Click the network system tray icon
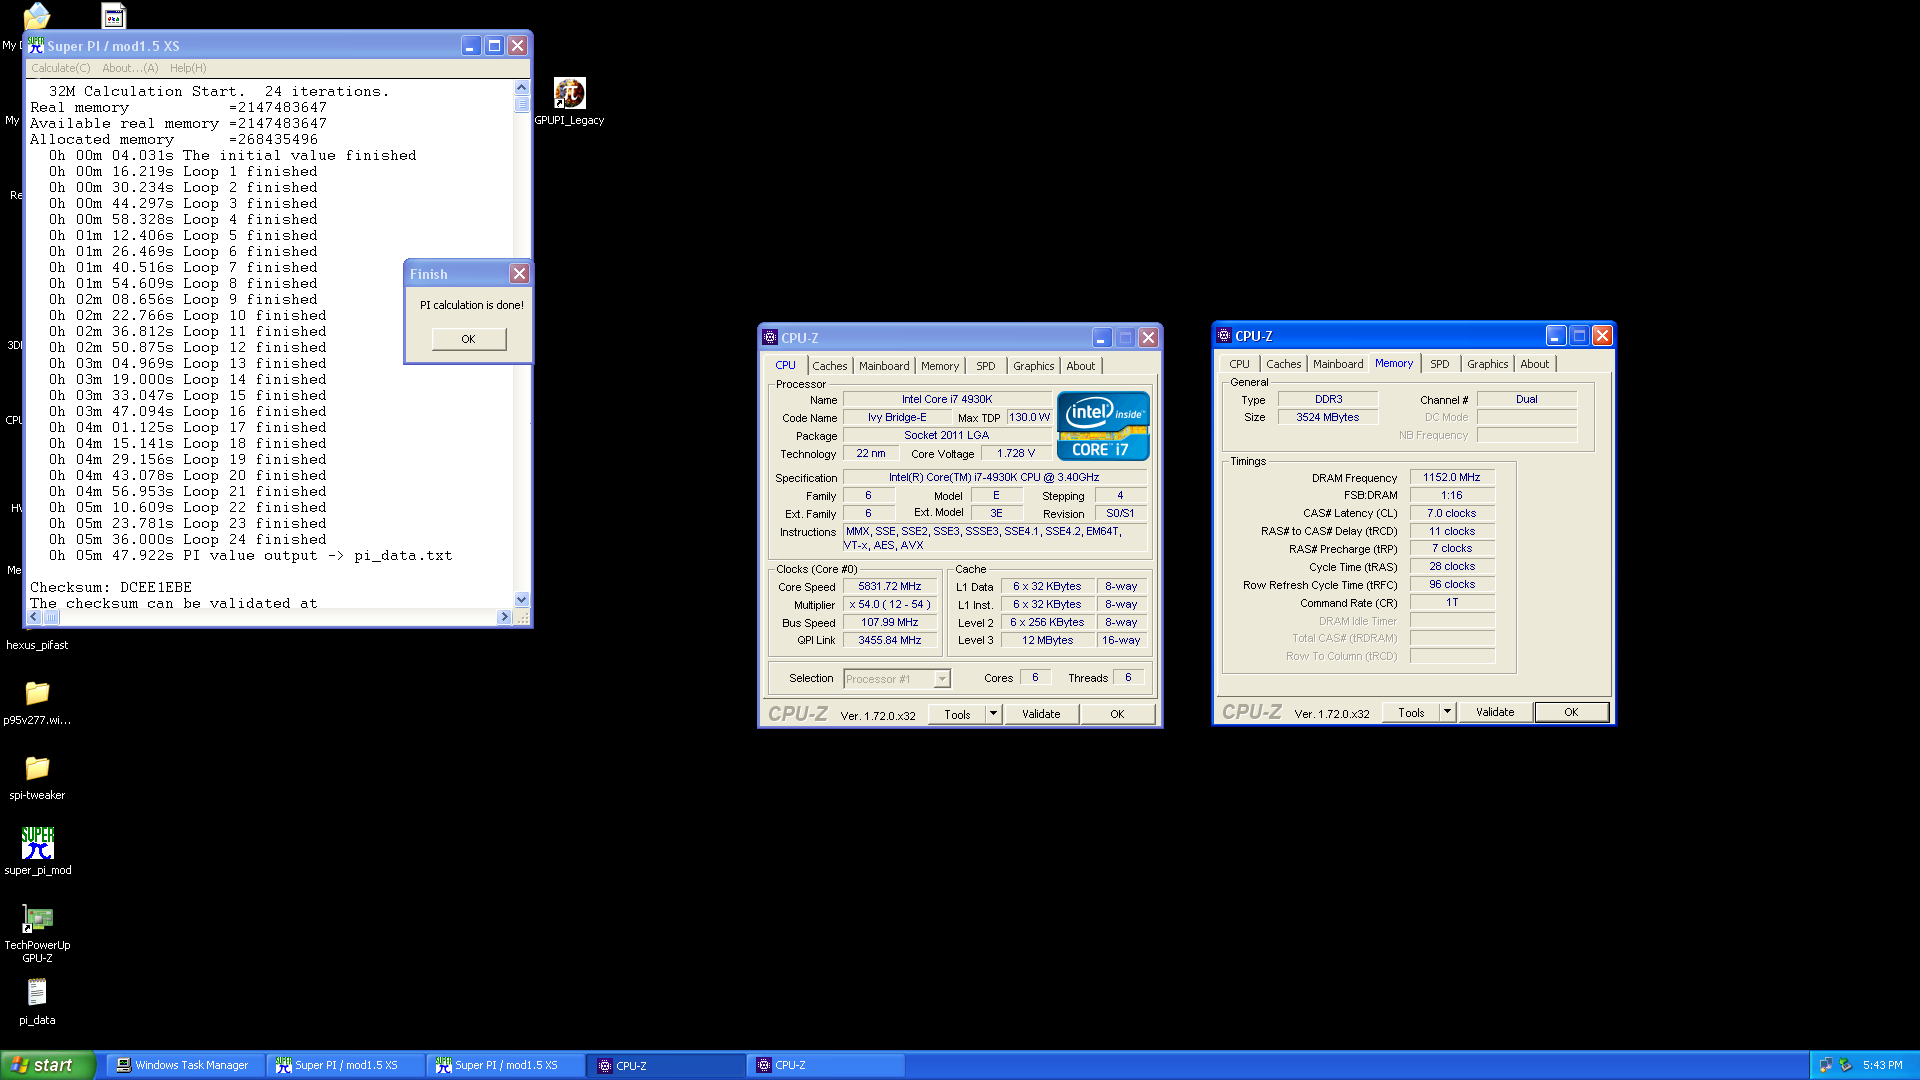 coord(1826,1065)
